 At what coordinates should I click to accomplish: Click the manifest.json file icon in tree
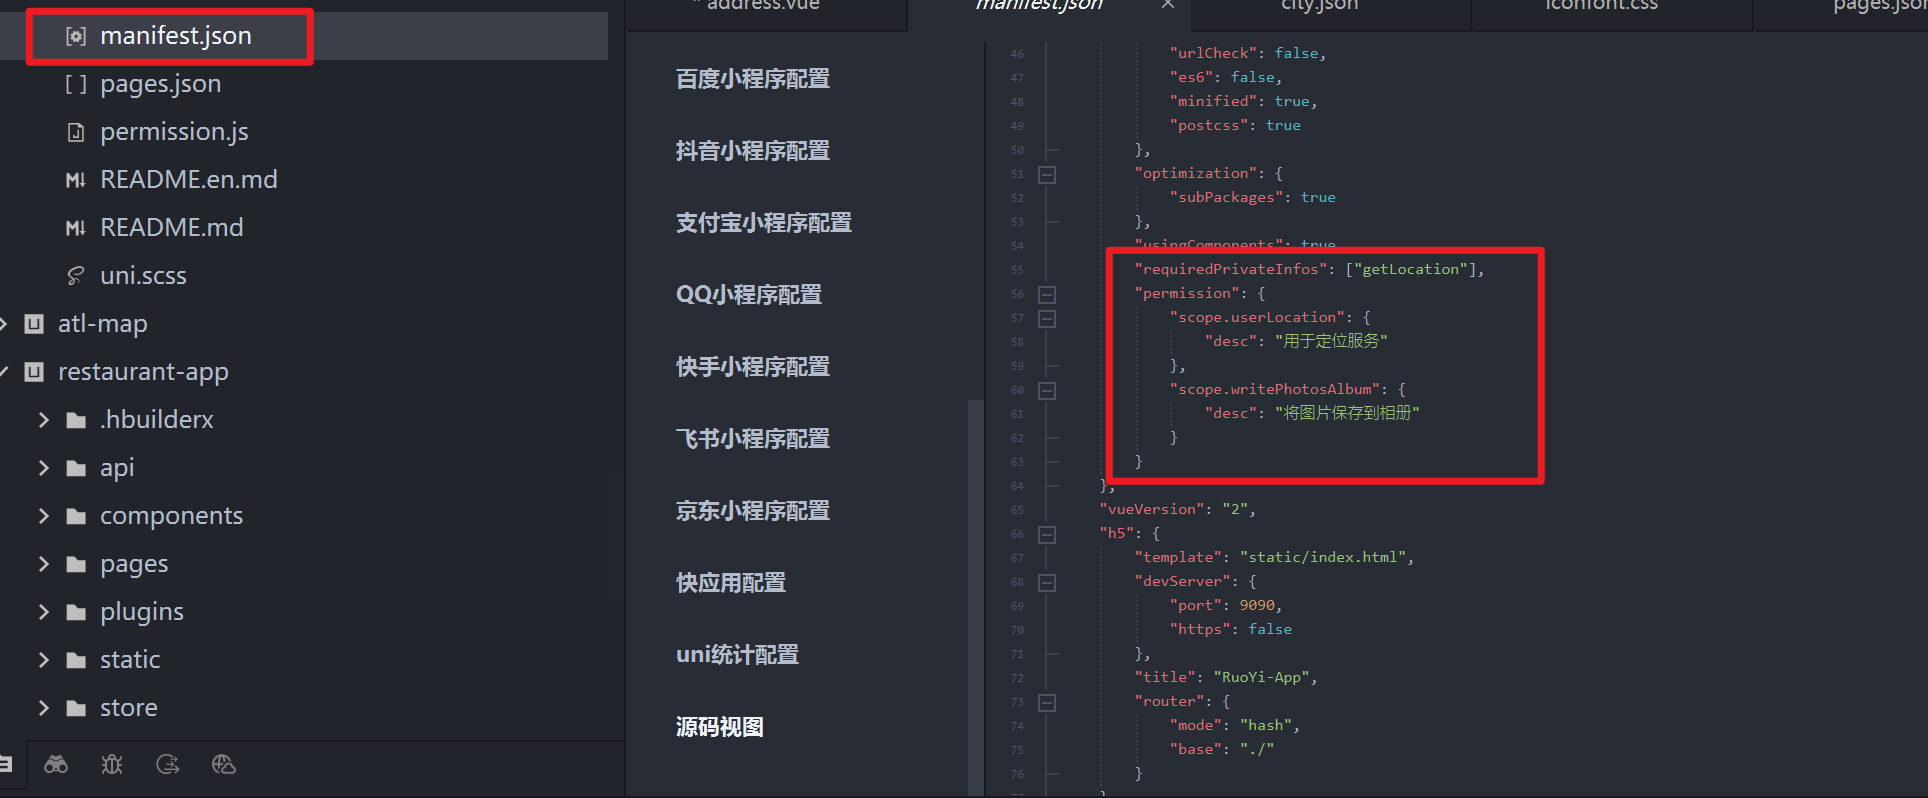(76, 36)
